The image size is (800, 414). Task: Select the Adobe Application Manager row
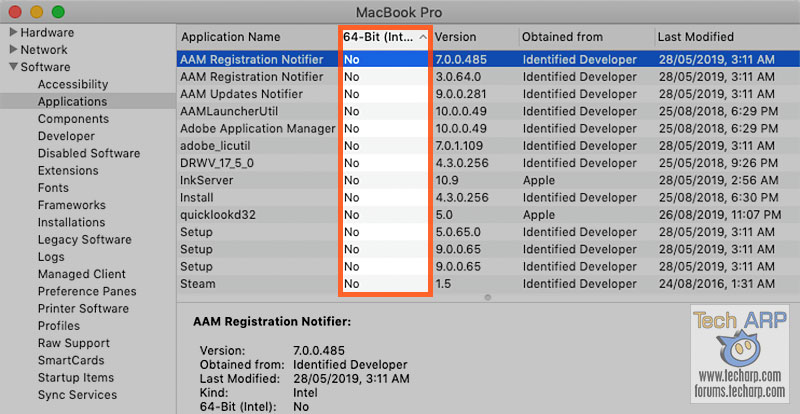pyautogui.click(x=258, y=129)
